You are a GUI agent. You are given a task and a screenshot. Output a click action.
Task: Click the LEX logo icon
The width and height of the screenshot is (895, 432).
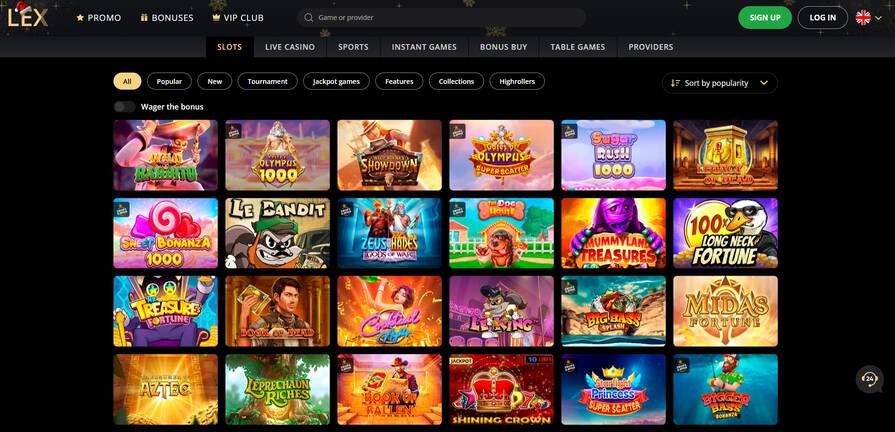point(27,15)
